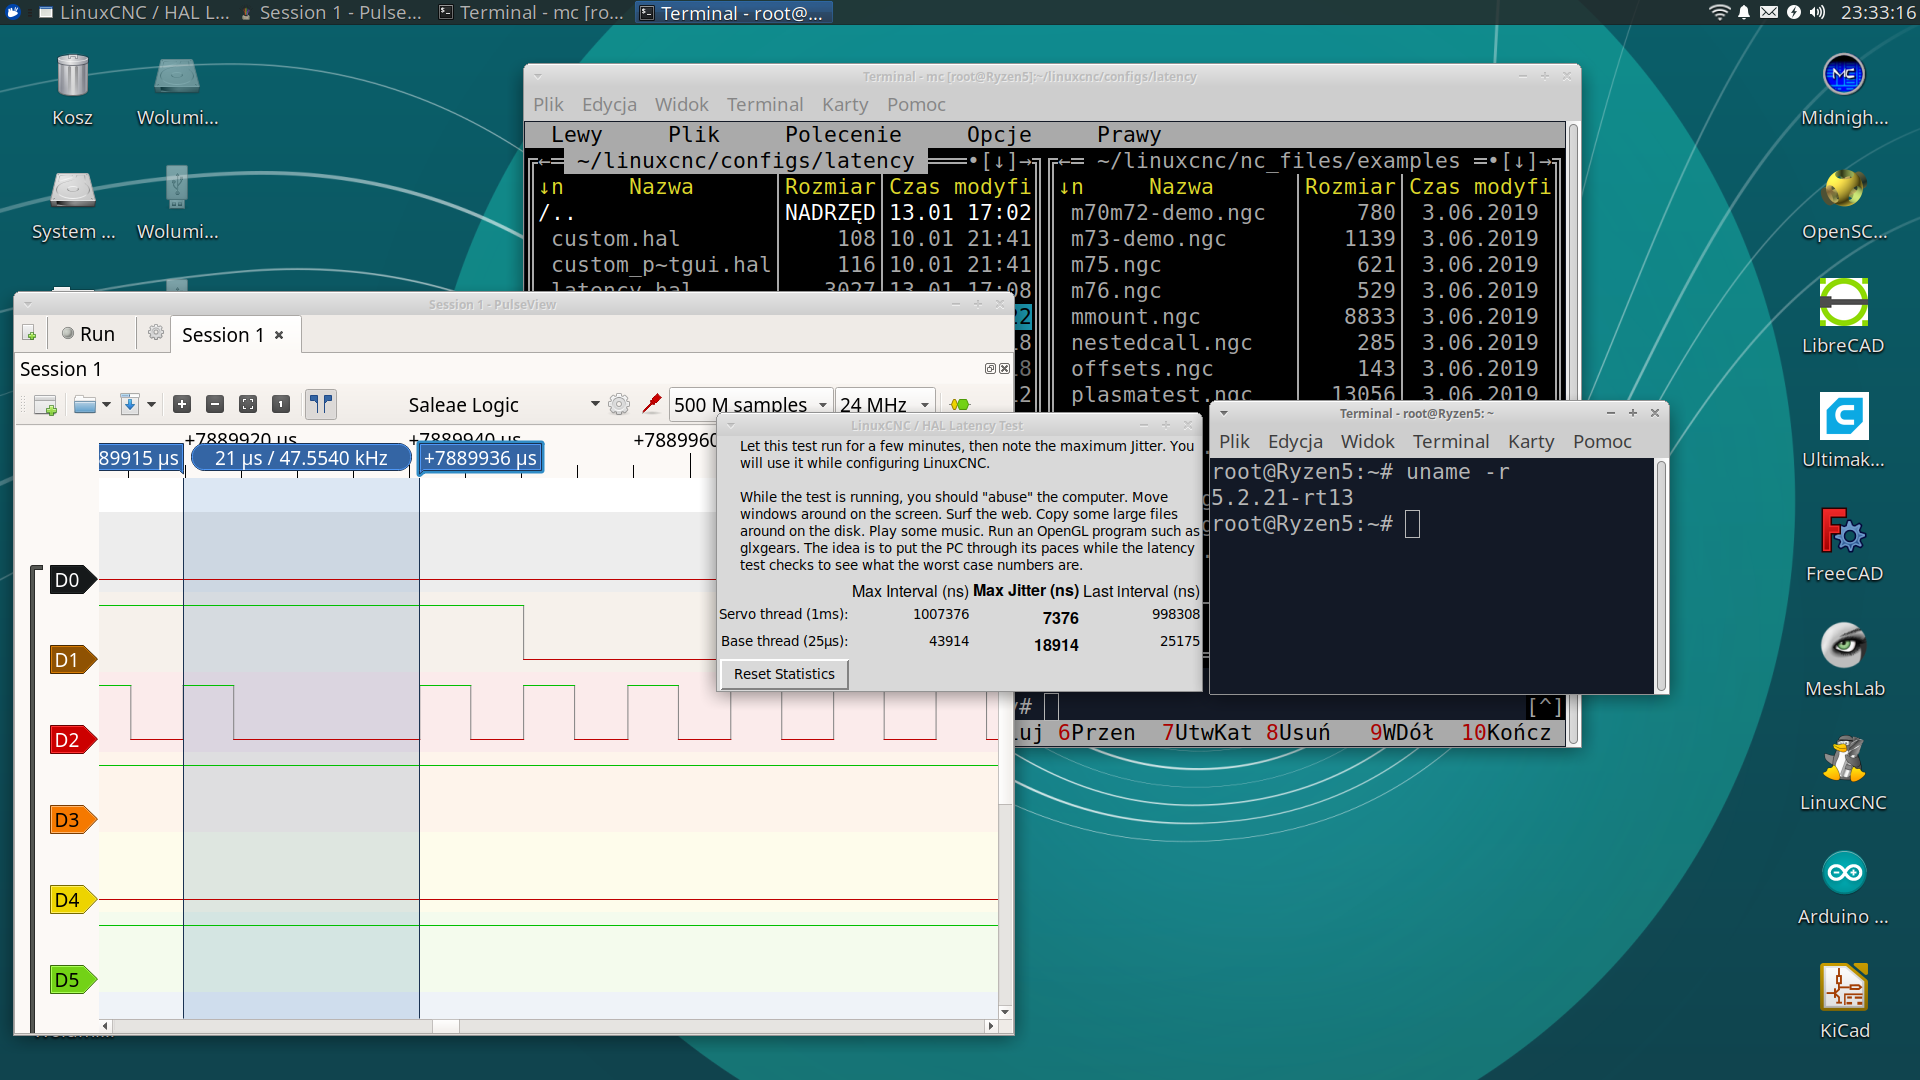
Task: Zoom in on the PulseView trace
Action: 182,404
